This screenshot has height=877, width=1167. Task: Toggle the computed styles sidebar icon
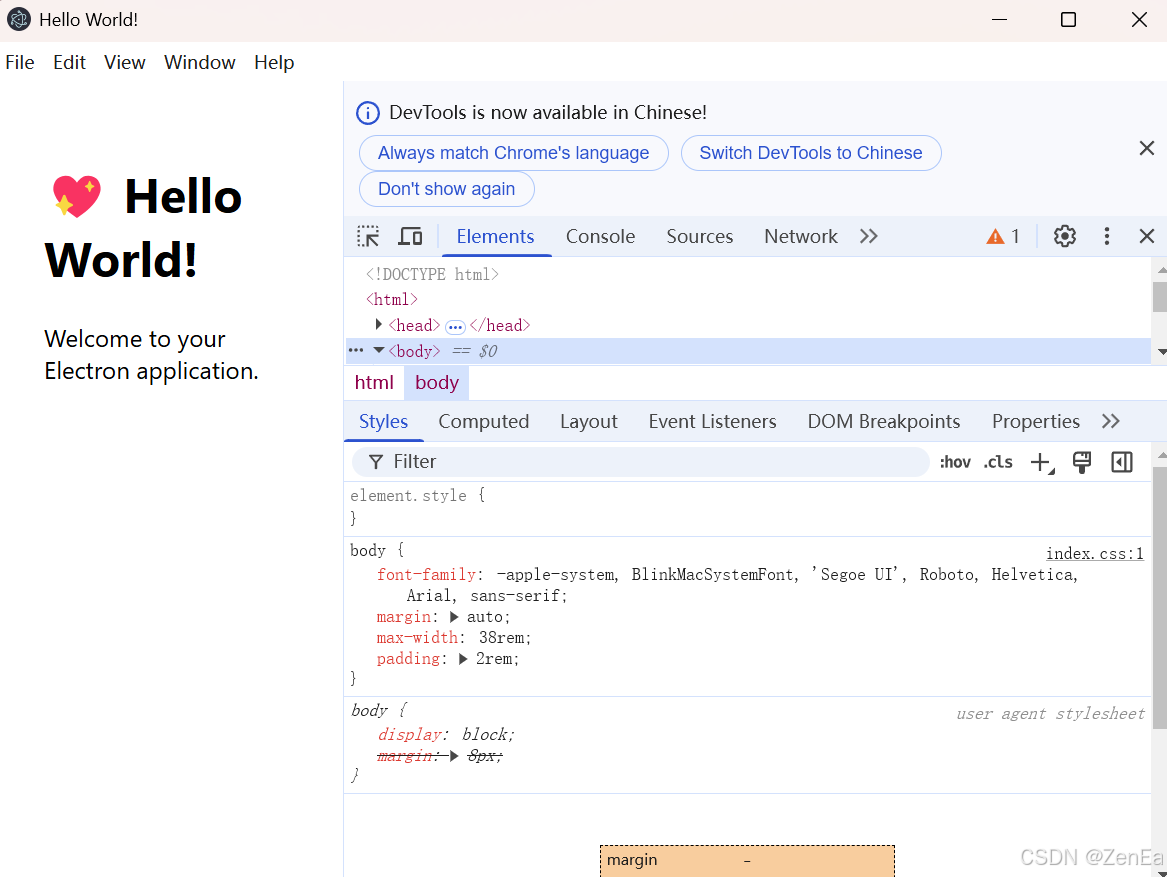point(1122,462)
